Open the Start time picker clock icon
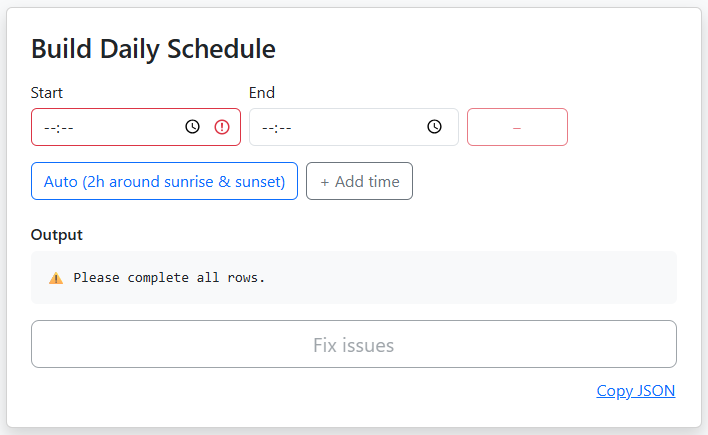The image size is (708, 435). pyautogui.click(x=193, y=127)
